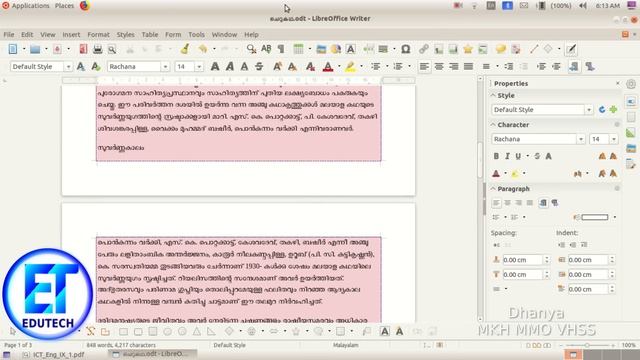
Task: Collapse the Paragraph section
Action: point(493,189)
